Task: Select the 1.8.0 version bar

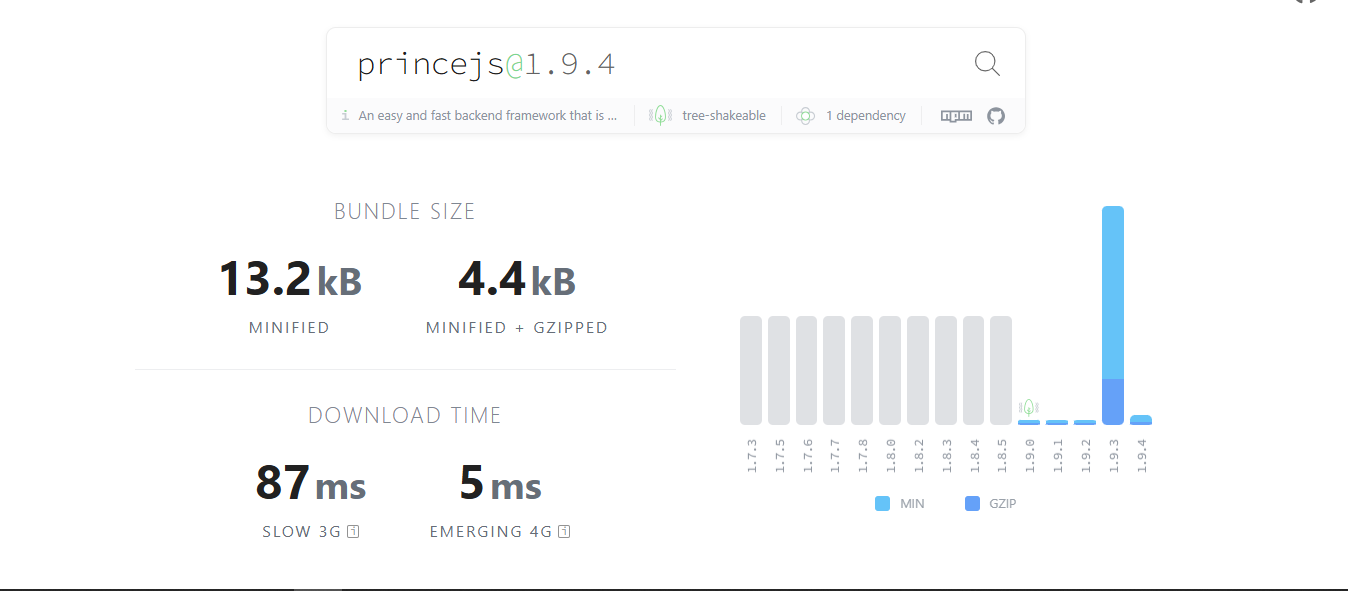Action: tap(889, 370)
